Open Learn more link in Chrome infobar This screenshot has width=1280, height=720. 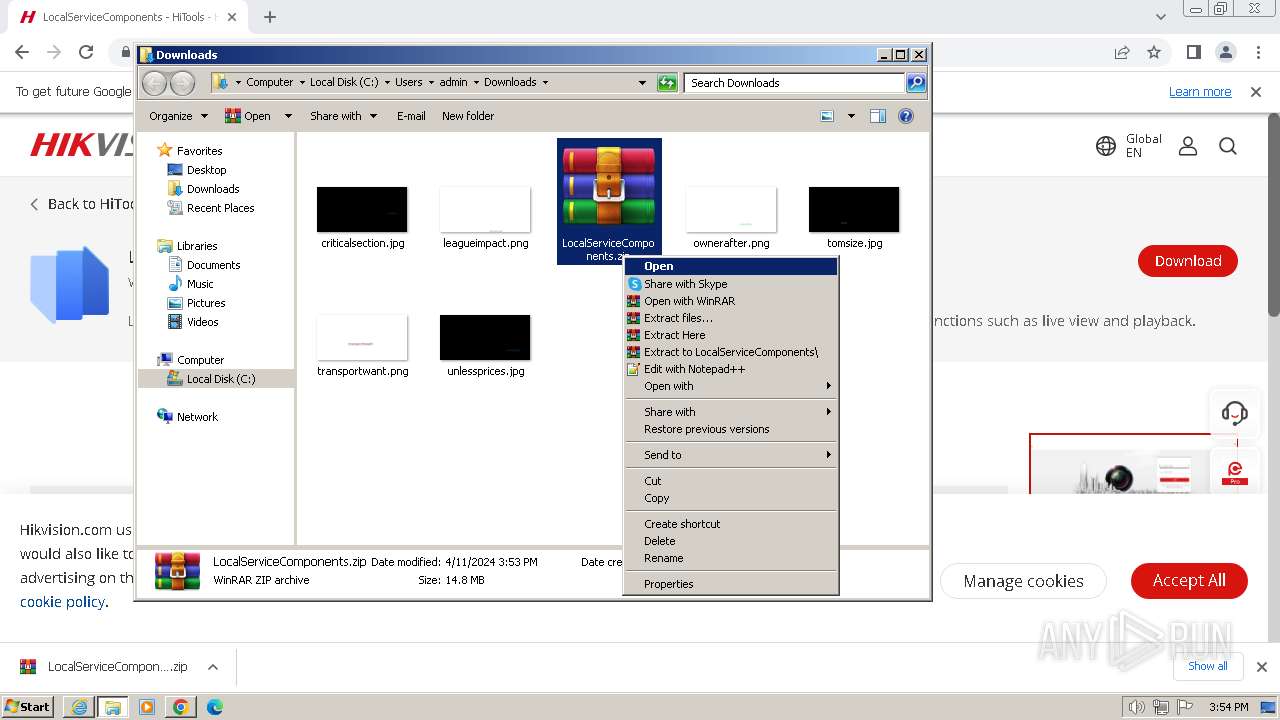coord(1200,92)
